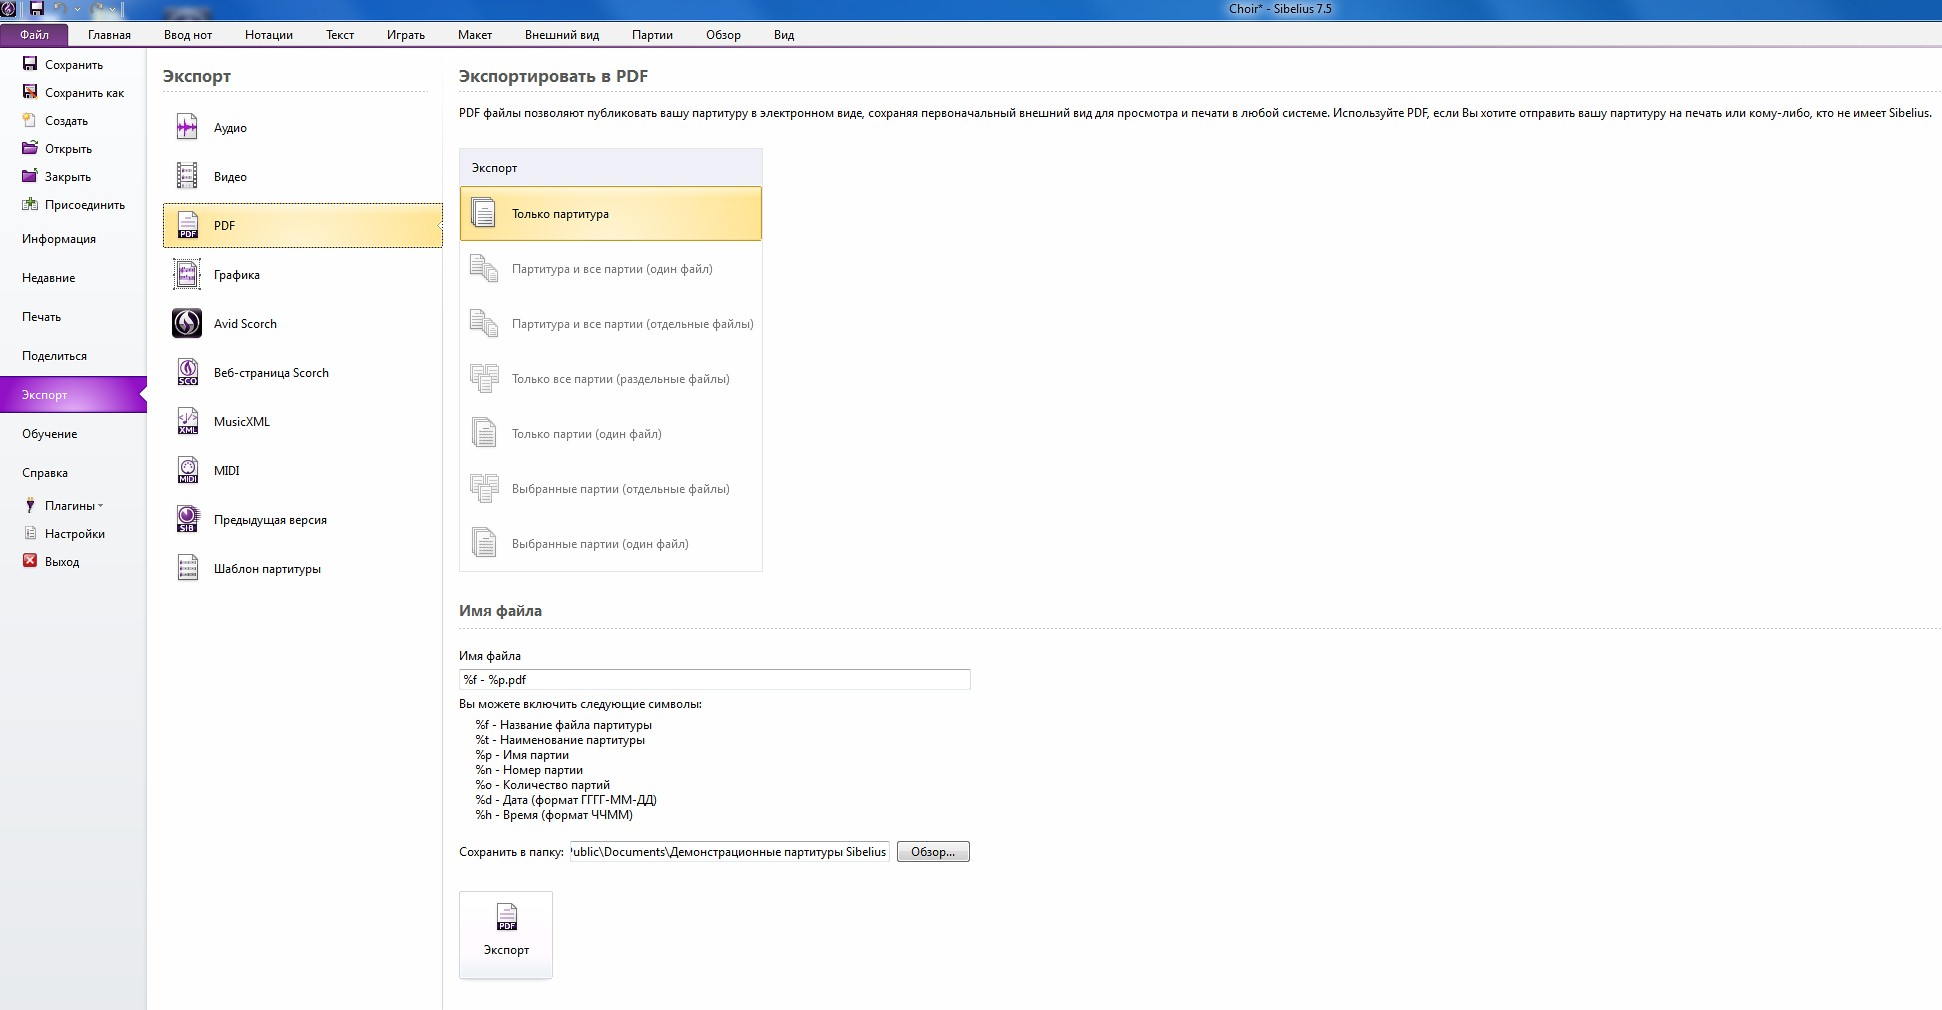Click the Имя файла text field

[x=715, y=680]
